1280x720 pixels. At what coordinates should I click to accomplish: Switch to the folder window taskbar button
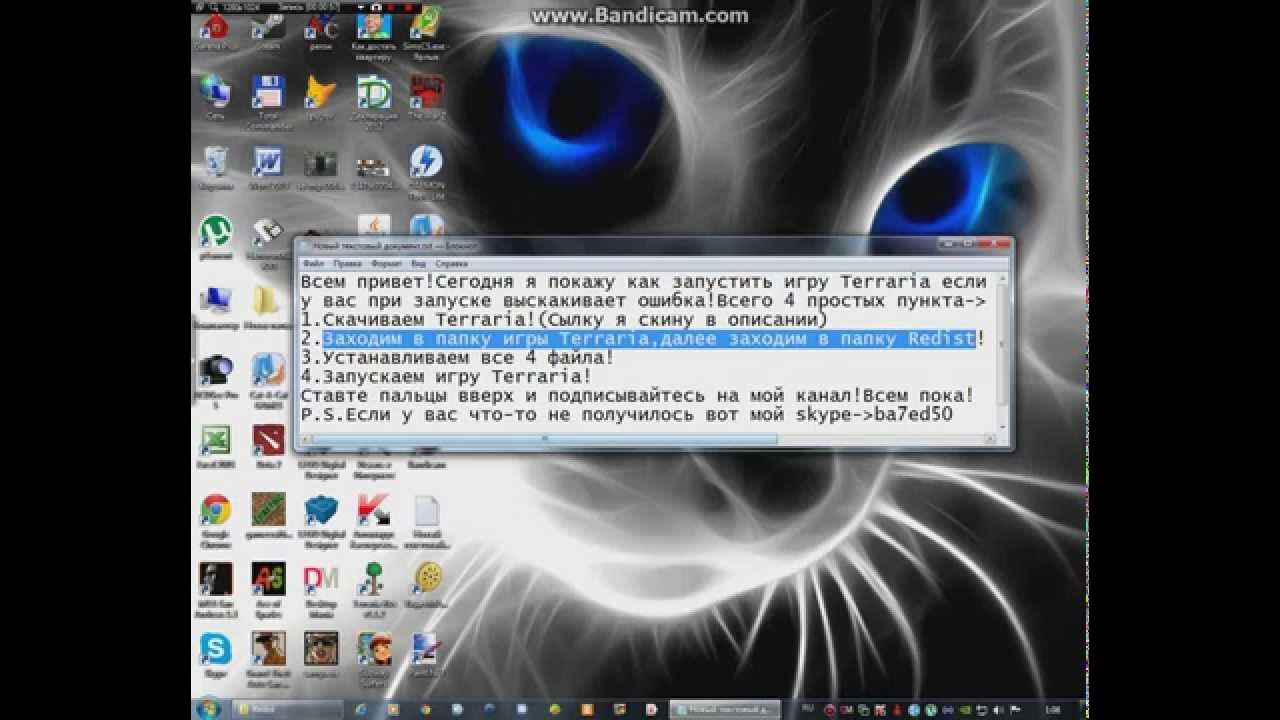(285, 709)
